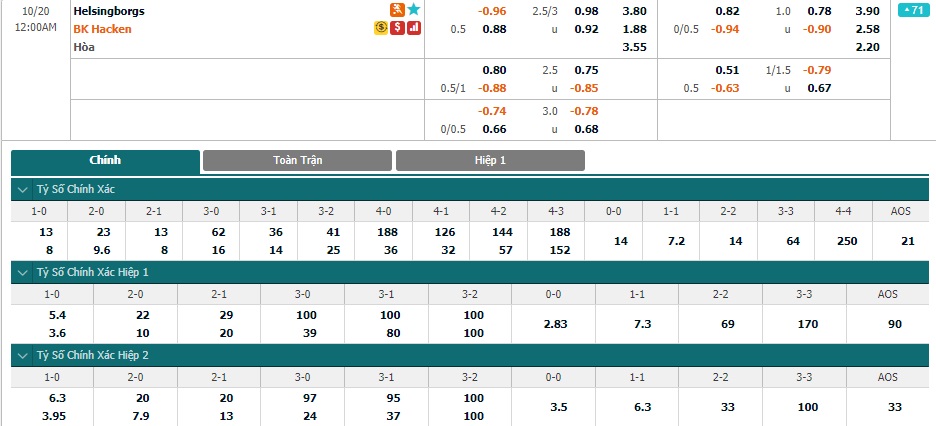This screenshot has height=426, width=936.
Task: Pick the 3.55 draw odds for Hòa
Action: tap(634, 47)
